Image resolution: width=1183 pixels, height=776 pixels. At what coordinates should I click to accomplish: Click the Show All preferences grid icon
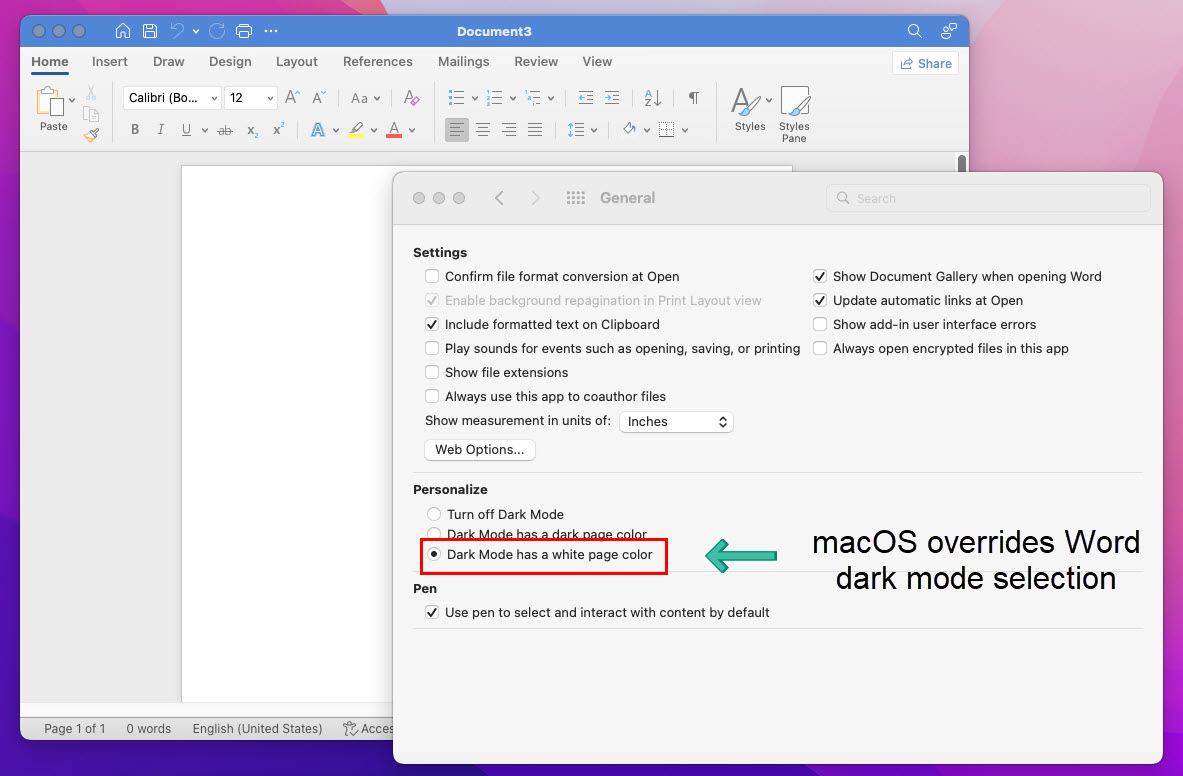(575, 198)
